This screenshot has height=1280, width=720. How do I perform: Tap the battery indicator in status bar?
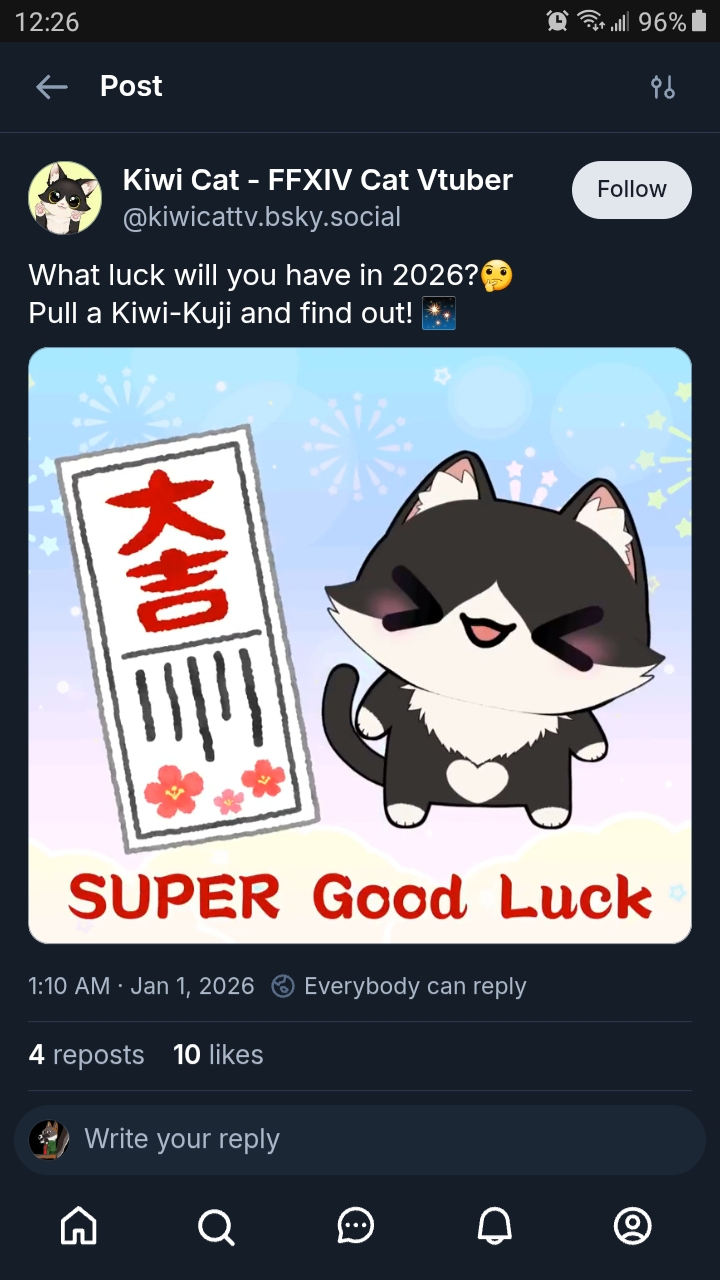[697, 21]
